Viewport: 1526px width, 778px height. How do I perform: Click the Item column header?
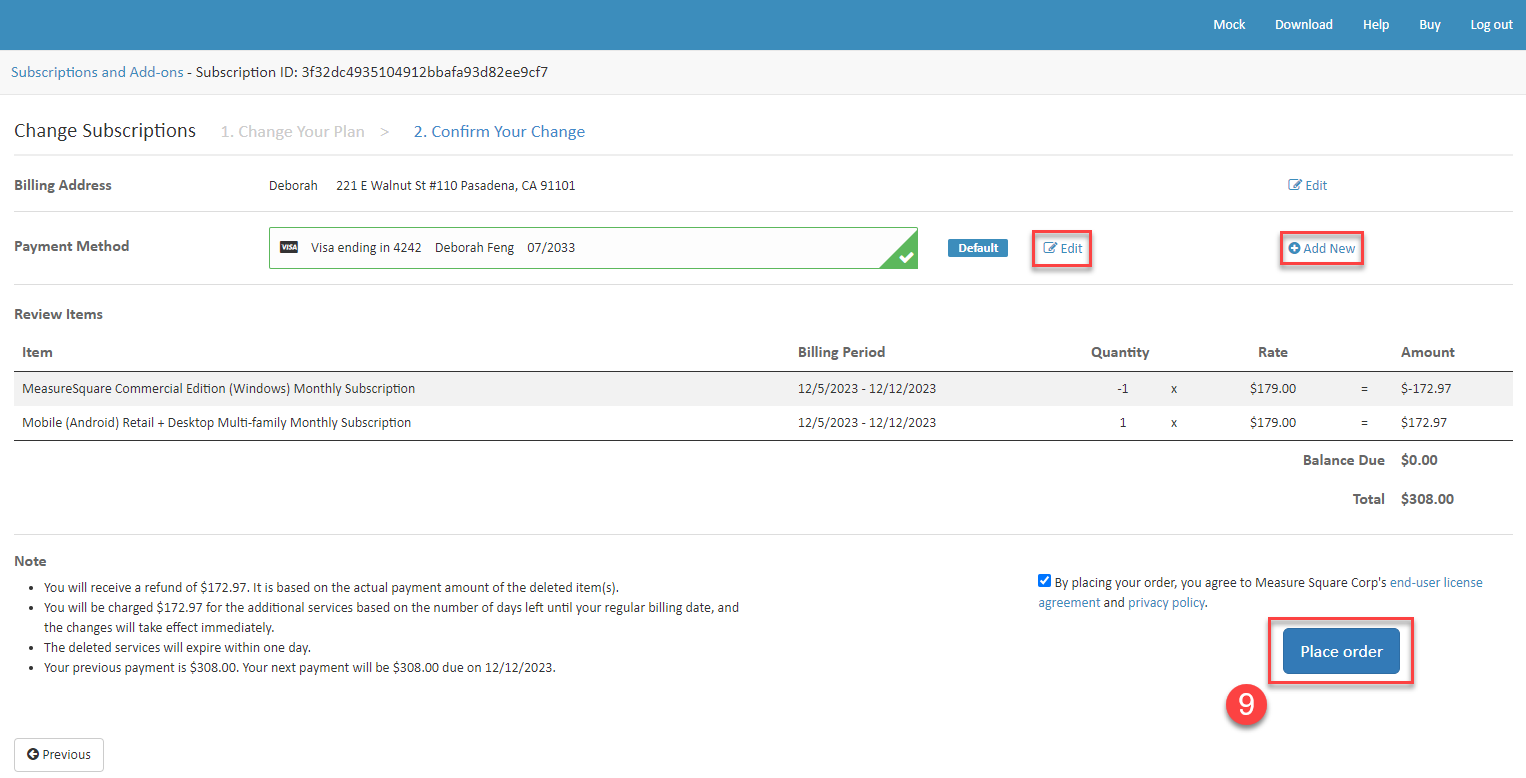tap(37, 352)
